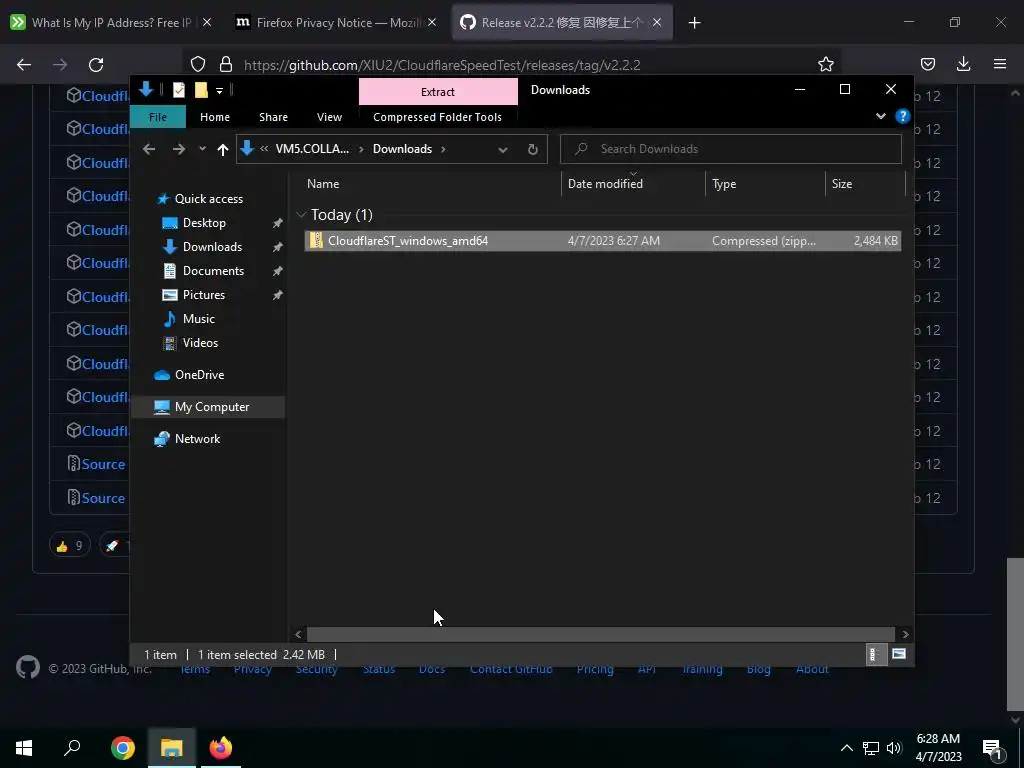Open the volume control in system tray
Viewport: 1024px width, 768px height.
point(894,748)
